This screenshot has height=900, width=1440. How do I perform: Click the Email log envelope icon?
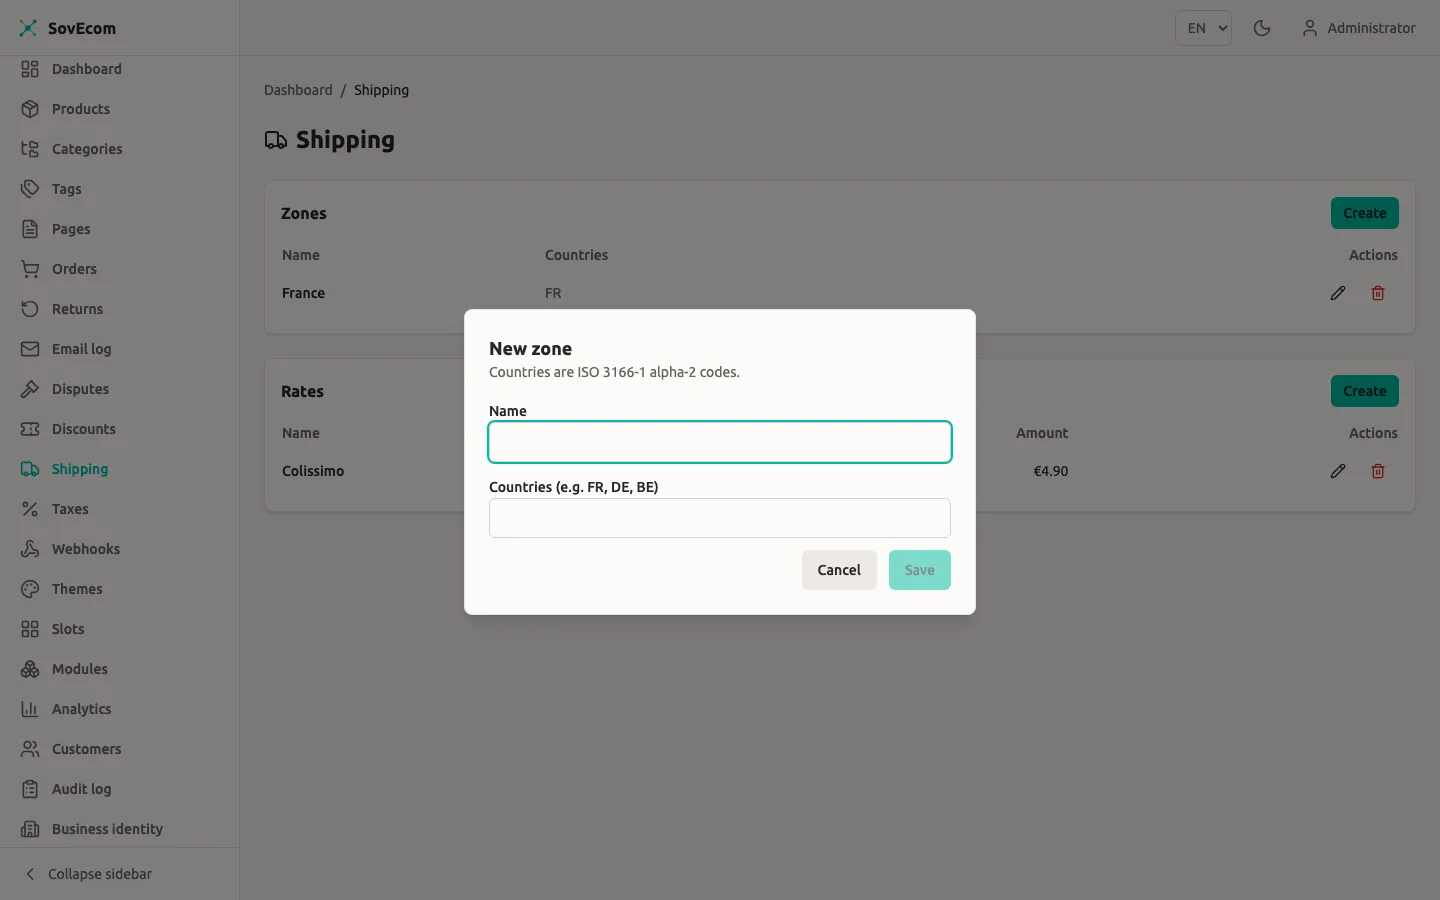[x=30, y=349]
